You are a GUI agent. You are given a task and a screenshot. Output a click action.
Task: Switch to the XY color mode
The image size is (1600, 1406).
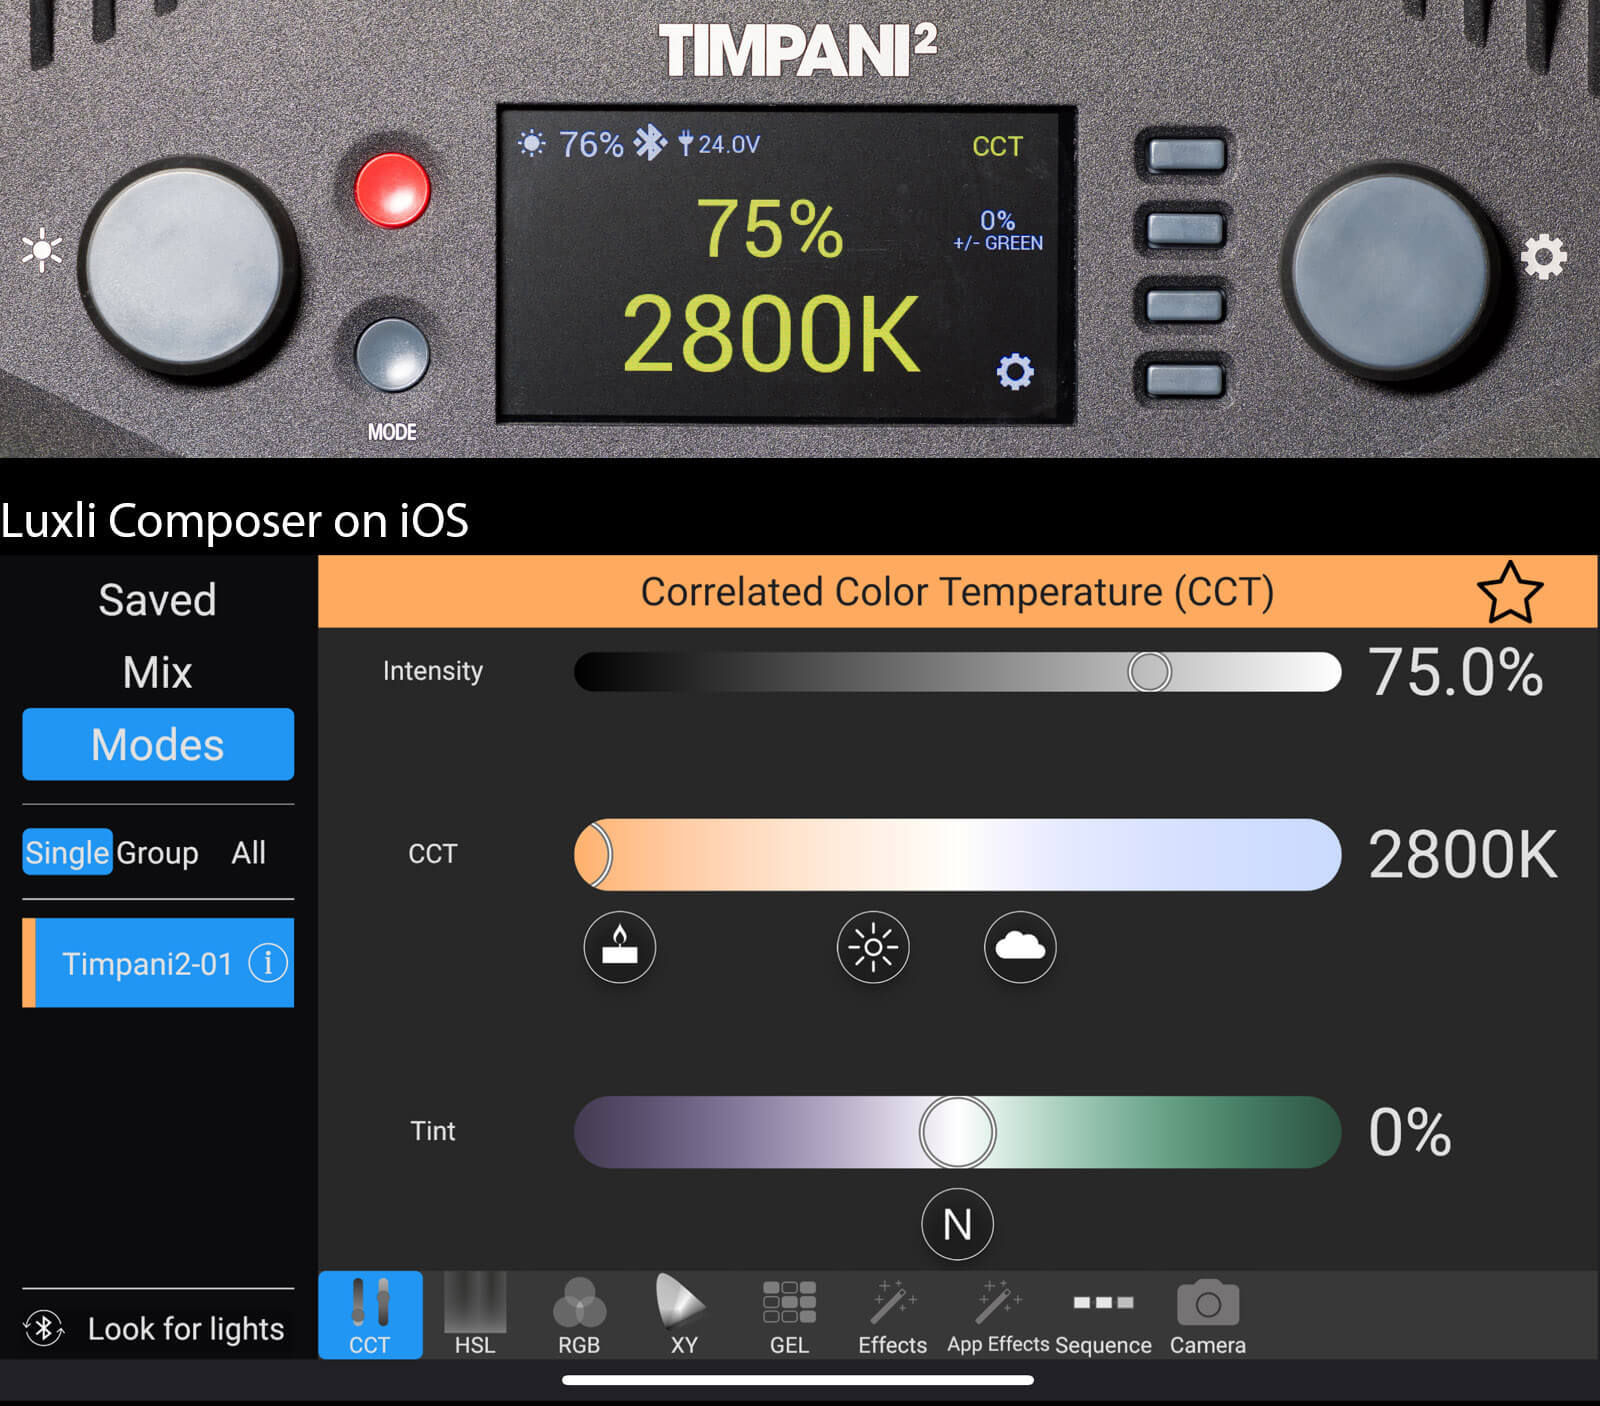(x=683, y=1316)
